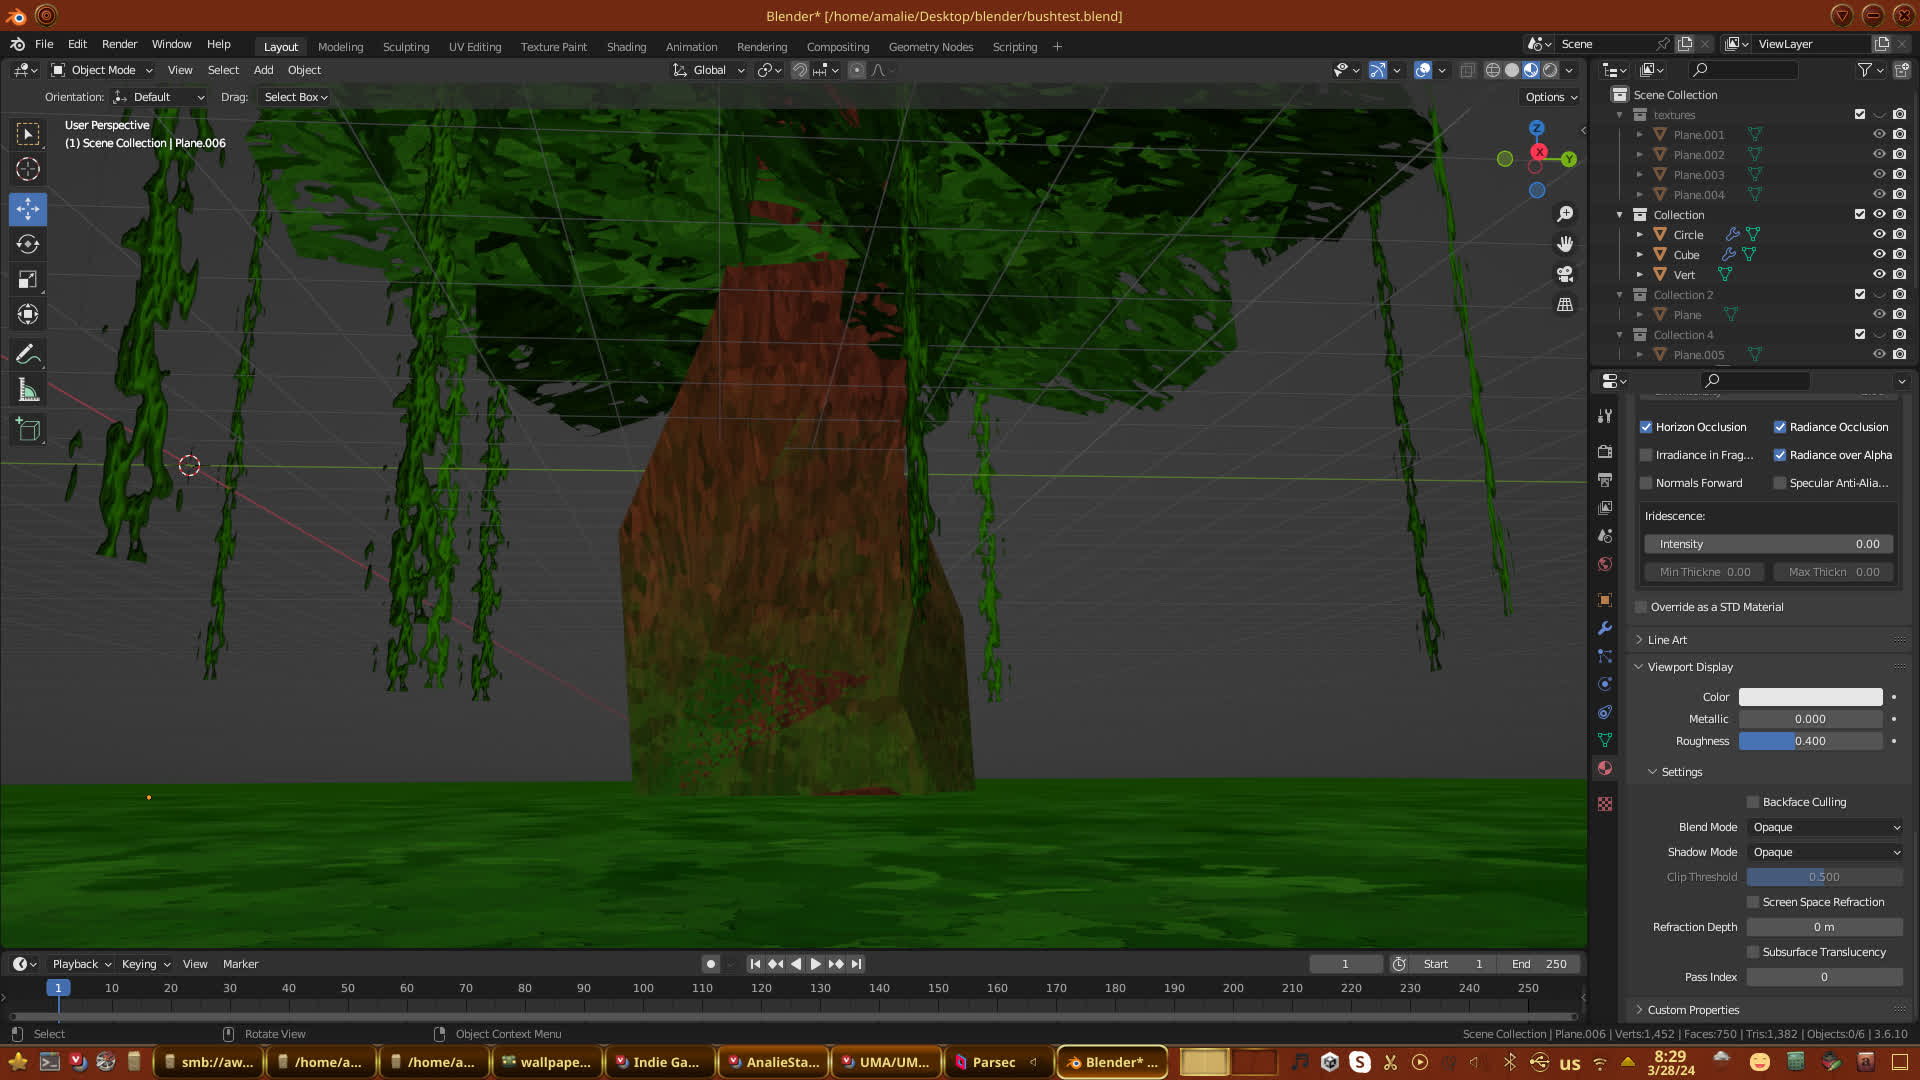This screenshot has width=1920, height=1080.
Task: Toggle camera view icon in viewport
Action: pyautogui.click(x=1565, y=274)
